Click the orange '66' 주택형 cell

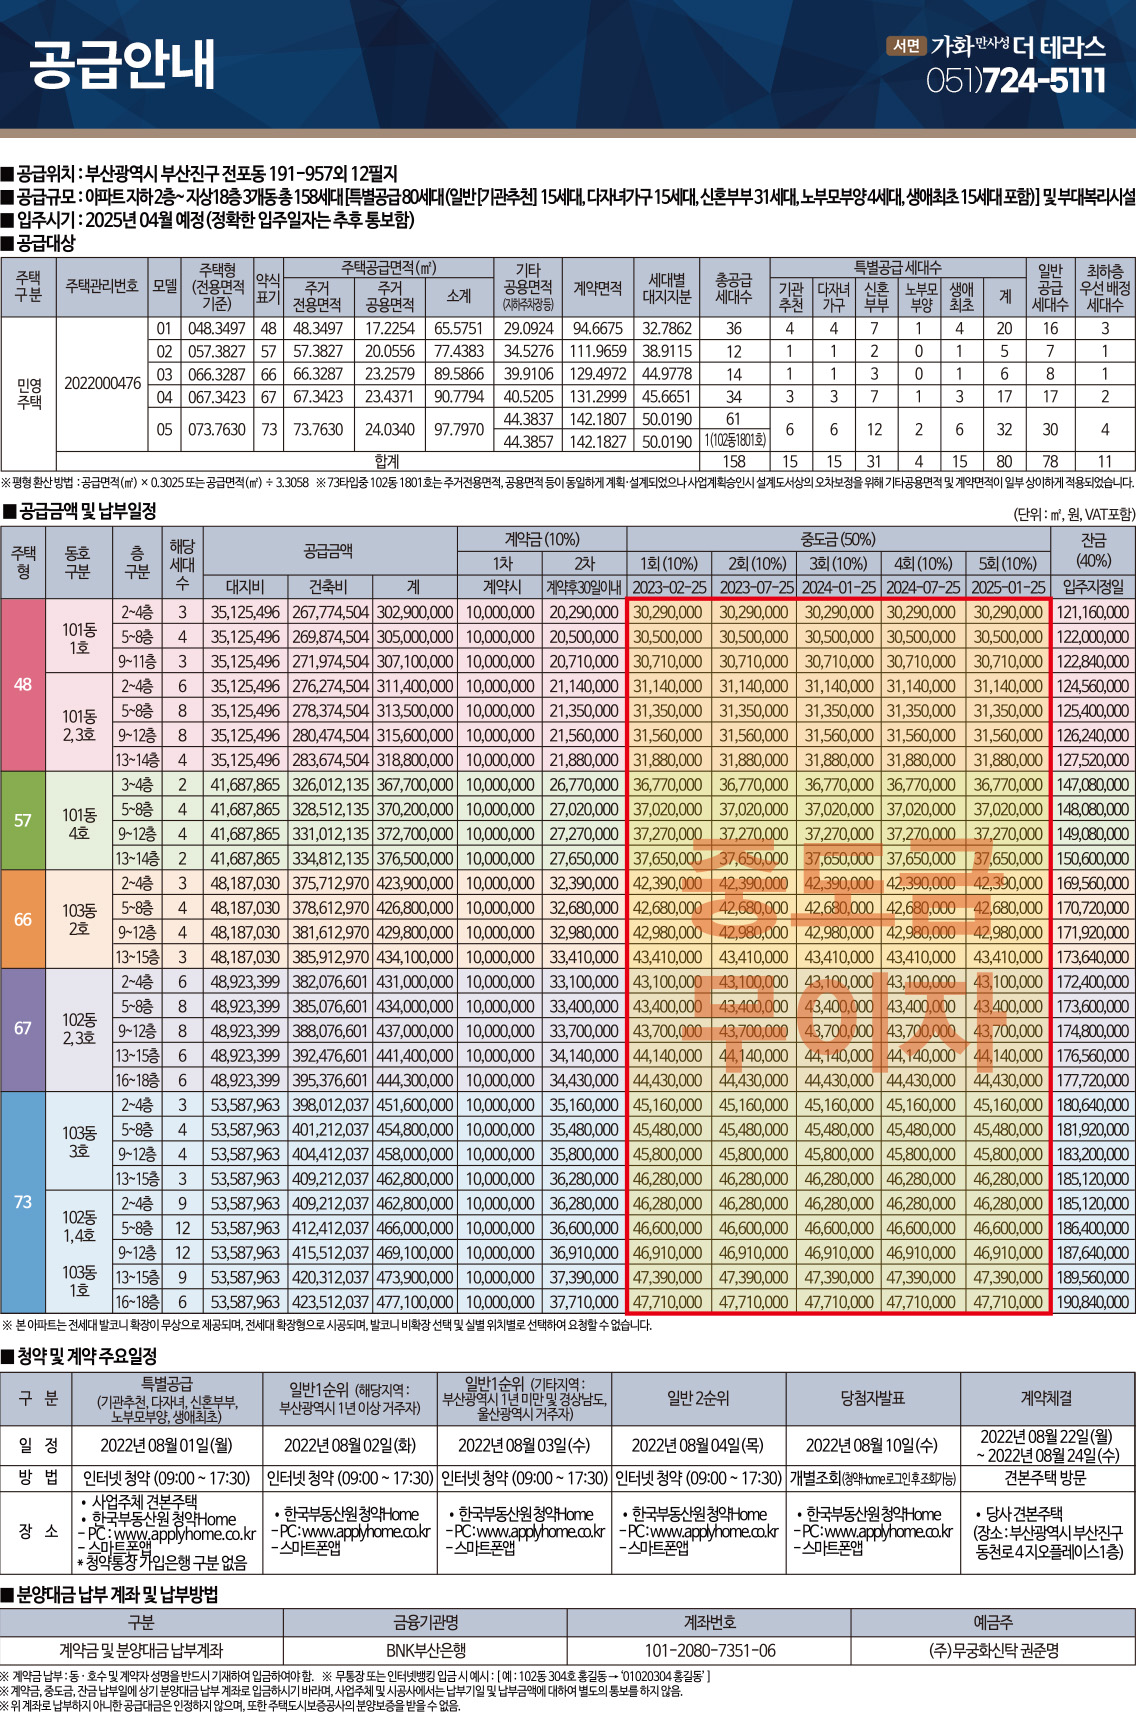click(23, 919)
